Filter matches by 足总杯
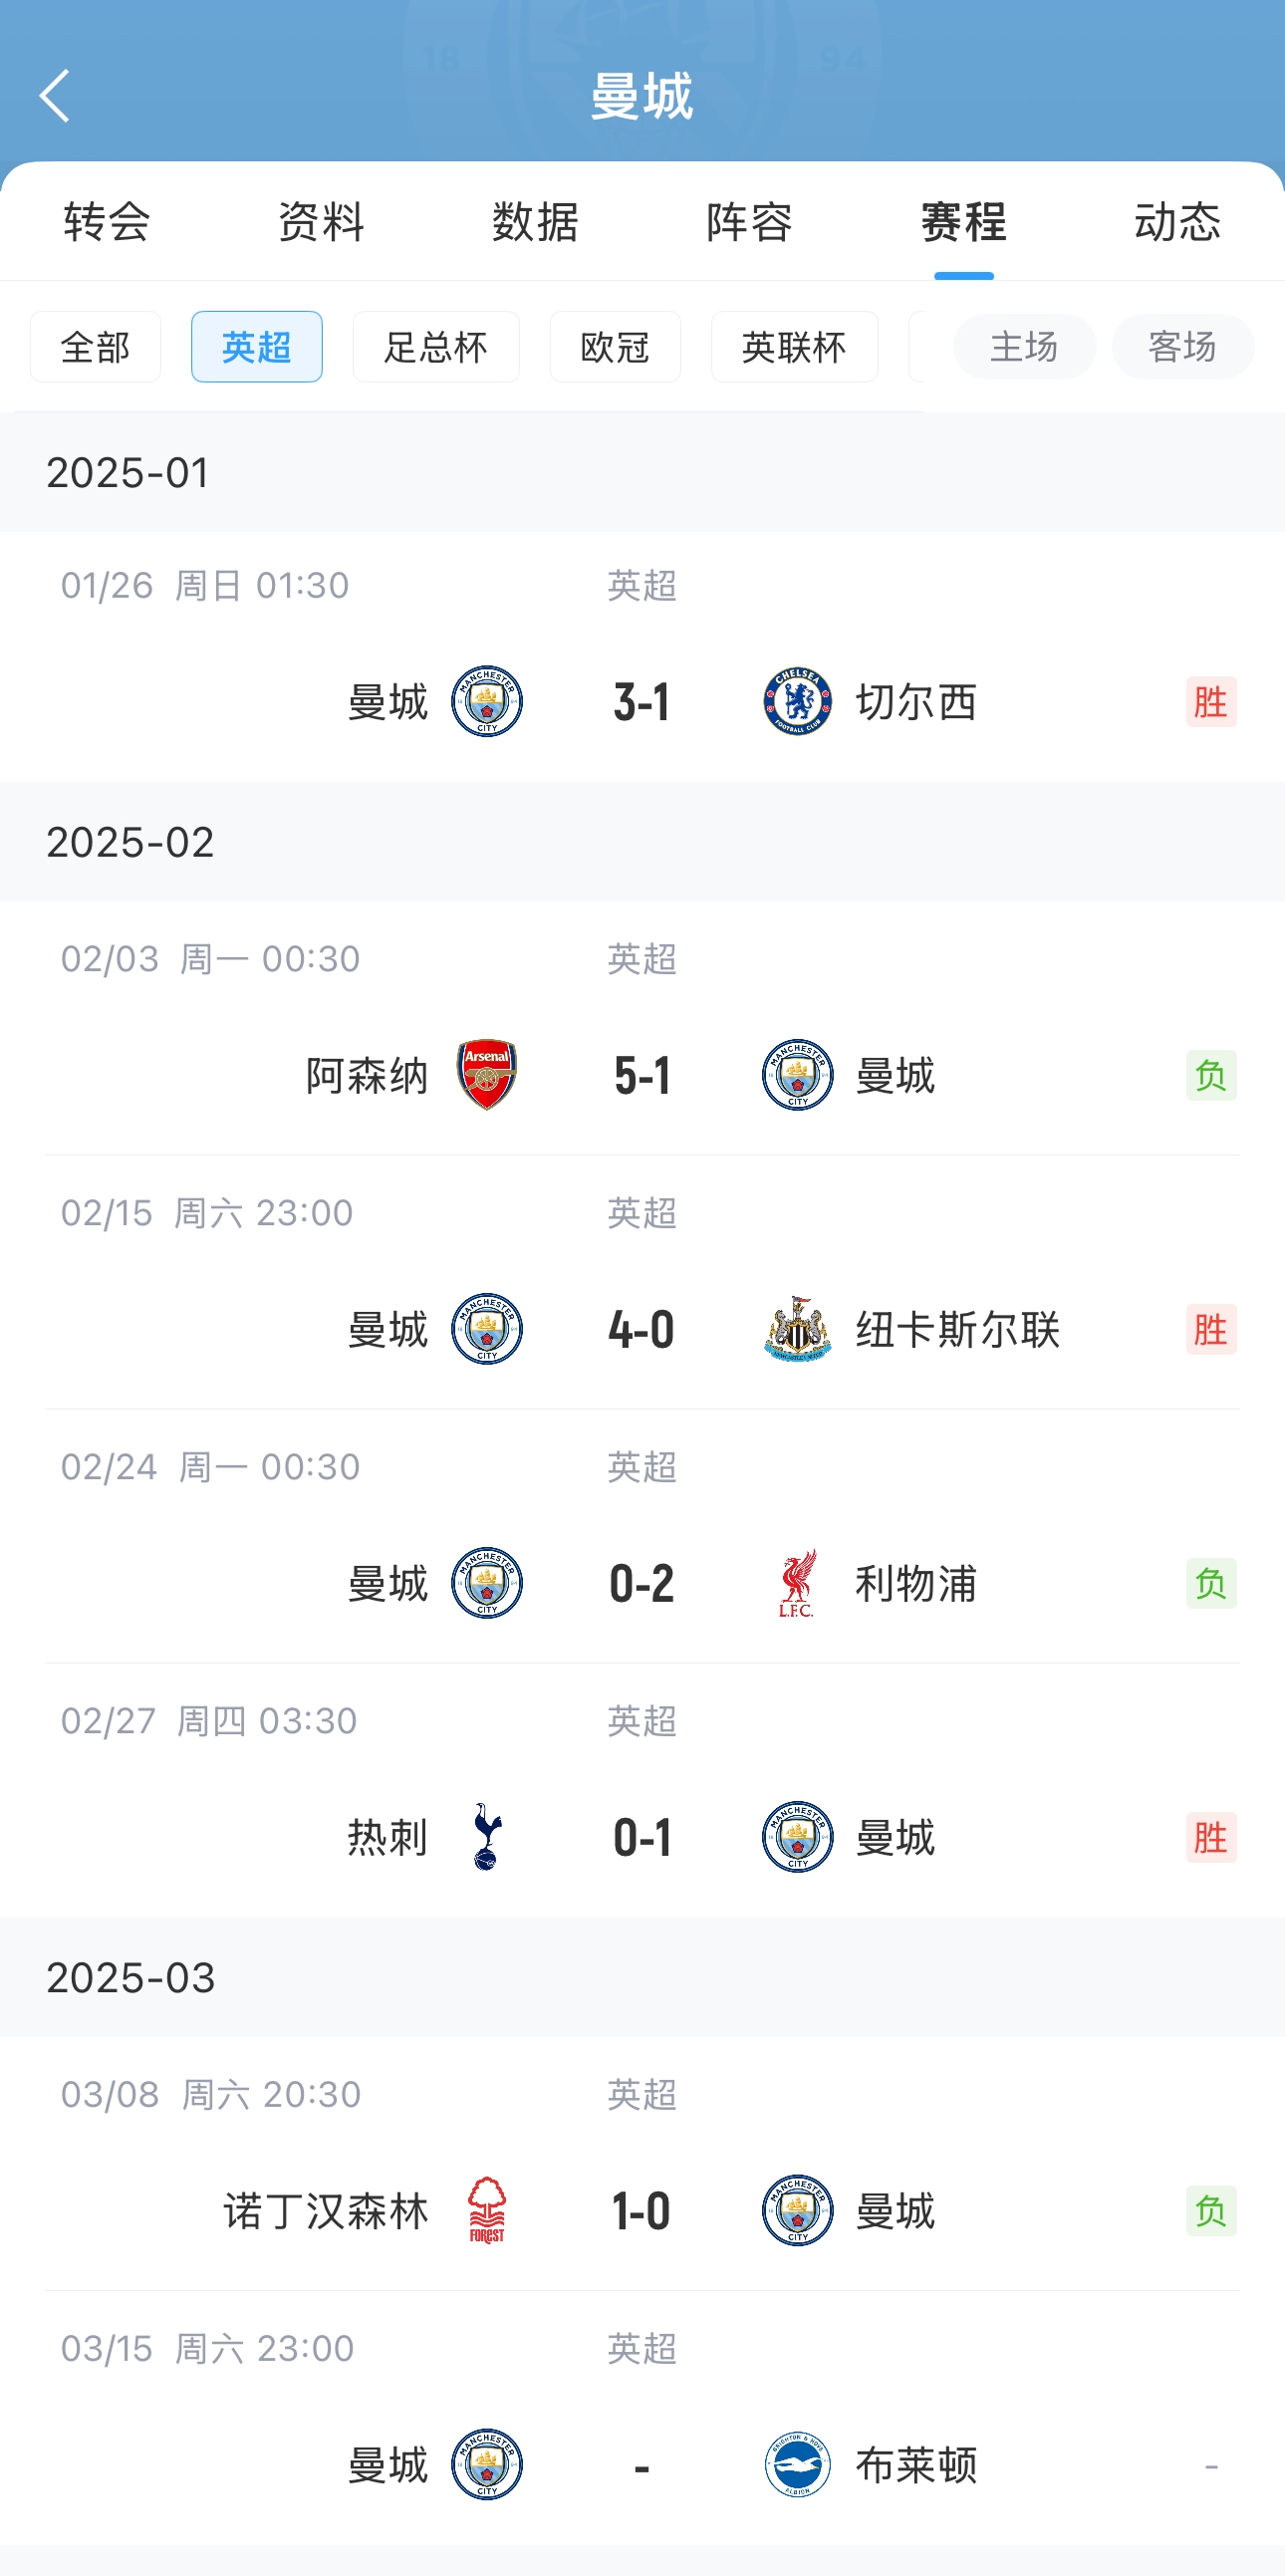This screenshot has height=2576, width=1285. pyautogui.click(x=436, y=347)
